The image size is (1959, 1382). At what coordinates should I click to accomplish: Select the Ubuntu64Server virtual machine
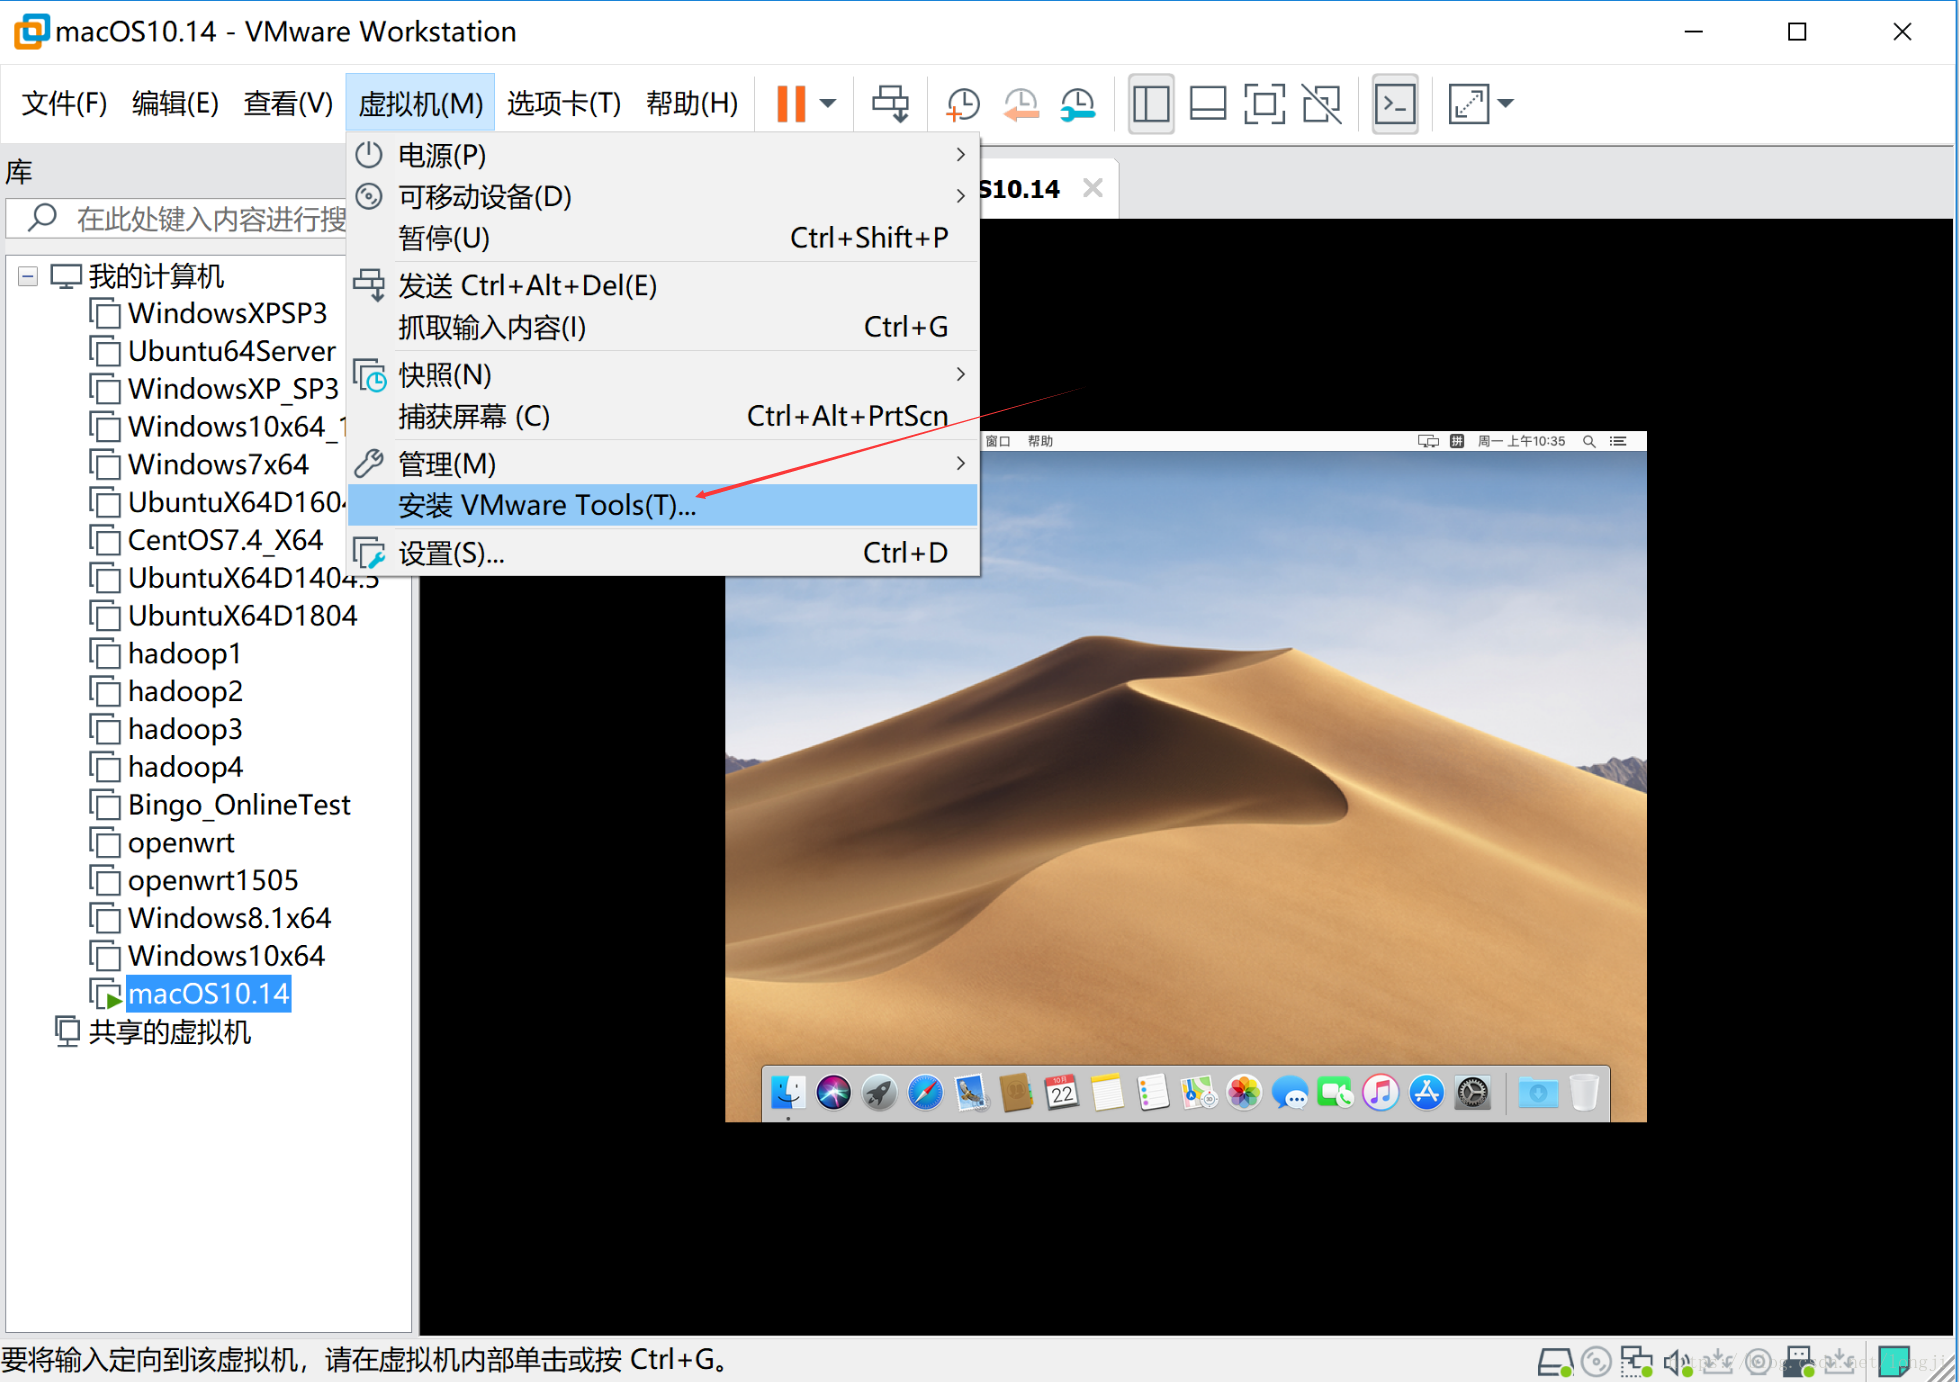click(232, 351)
